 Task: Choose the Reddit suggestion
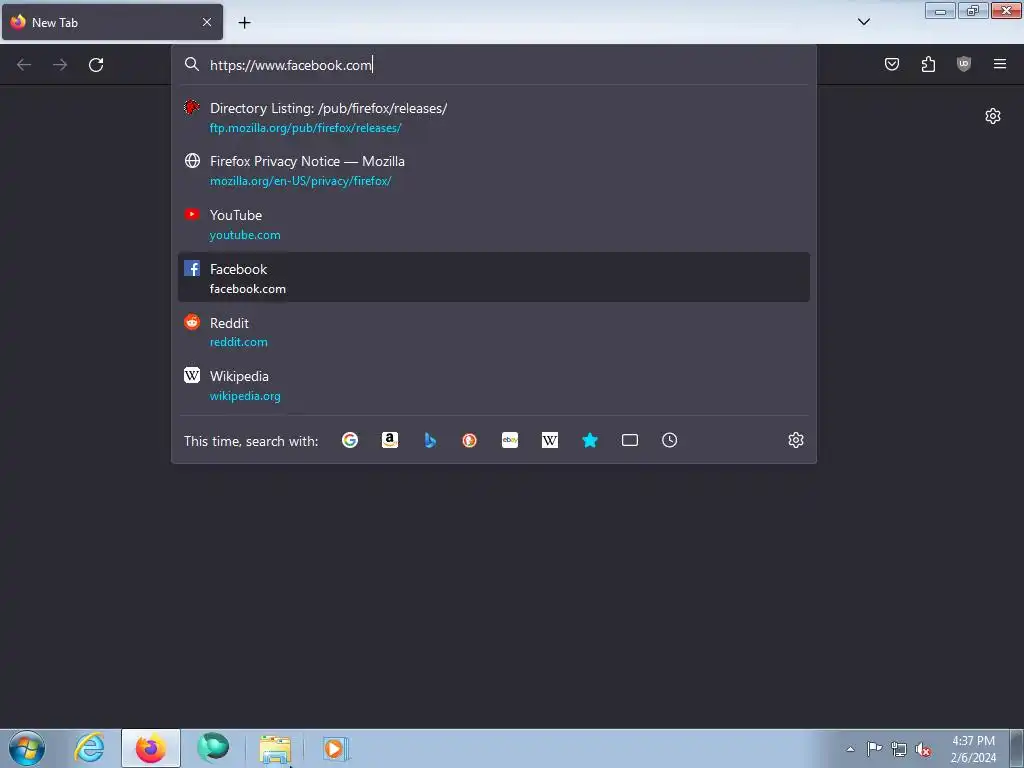pos(494,331)
